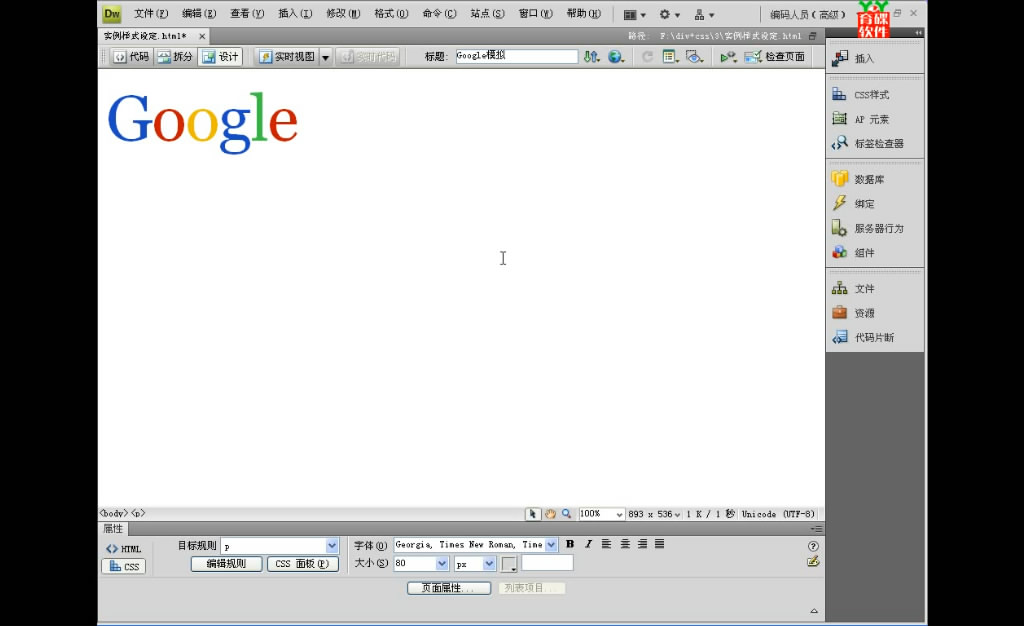Screen dimensions: 1024x626
Task: Open the 实时视图 options dropdown arrow
Action: coord(325,57)
